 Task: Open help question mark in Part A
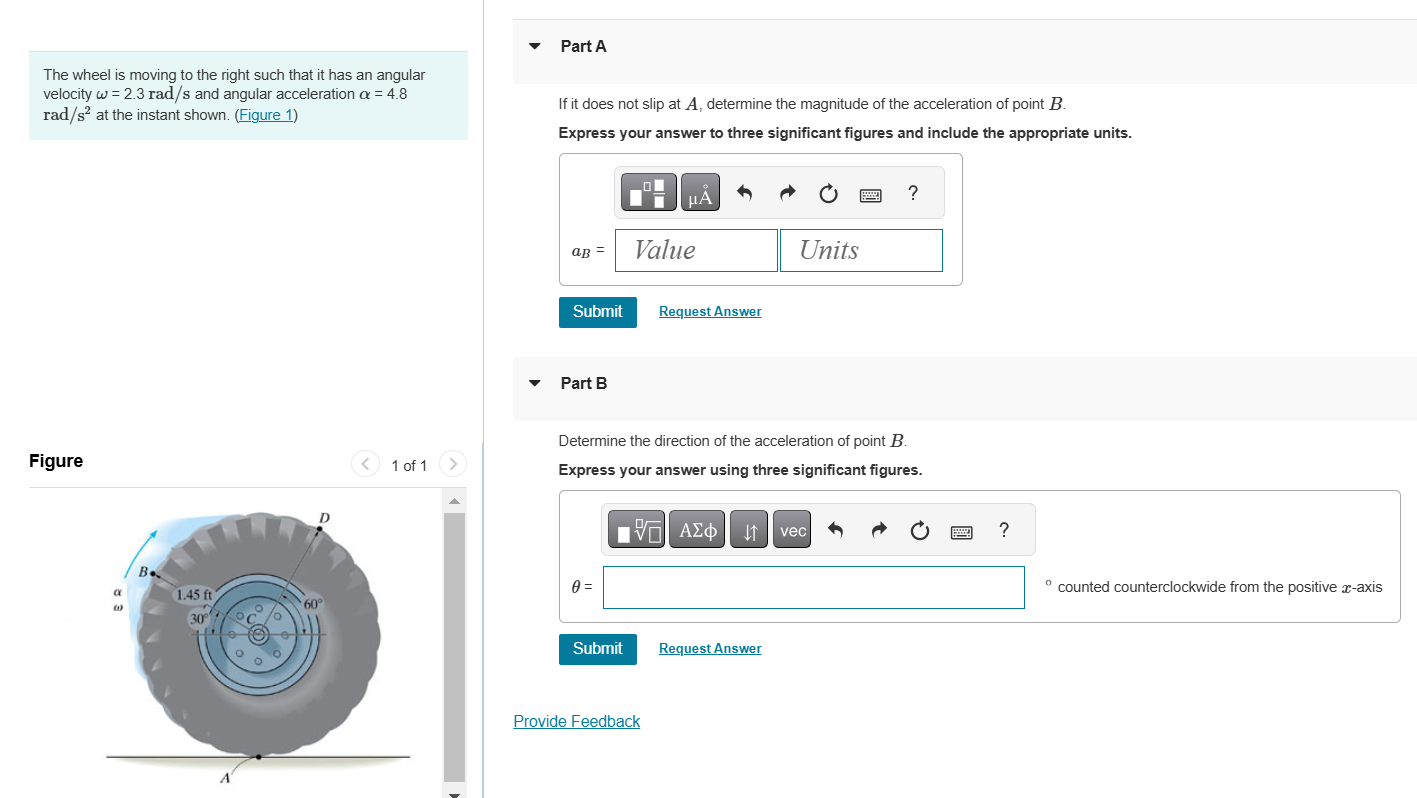click(x=912, y=193)
